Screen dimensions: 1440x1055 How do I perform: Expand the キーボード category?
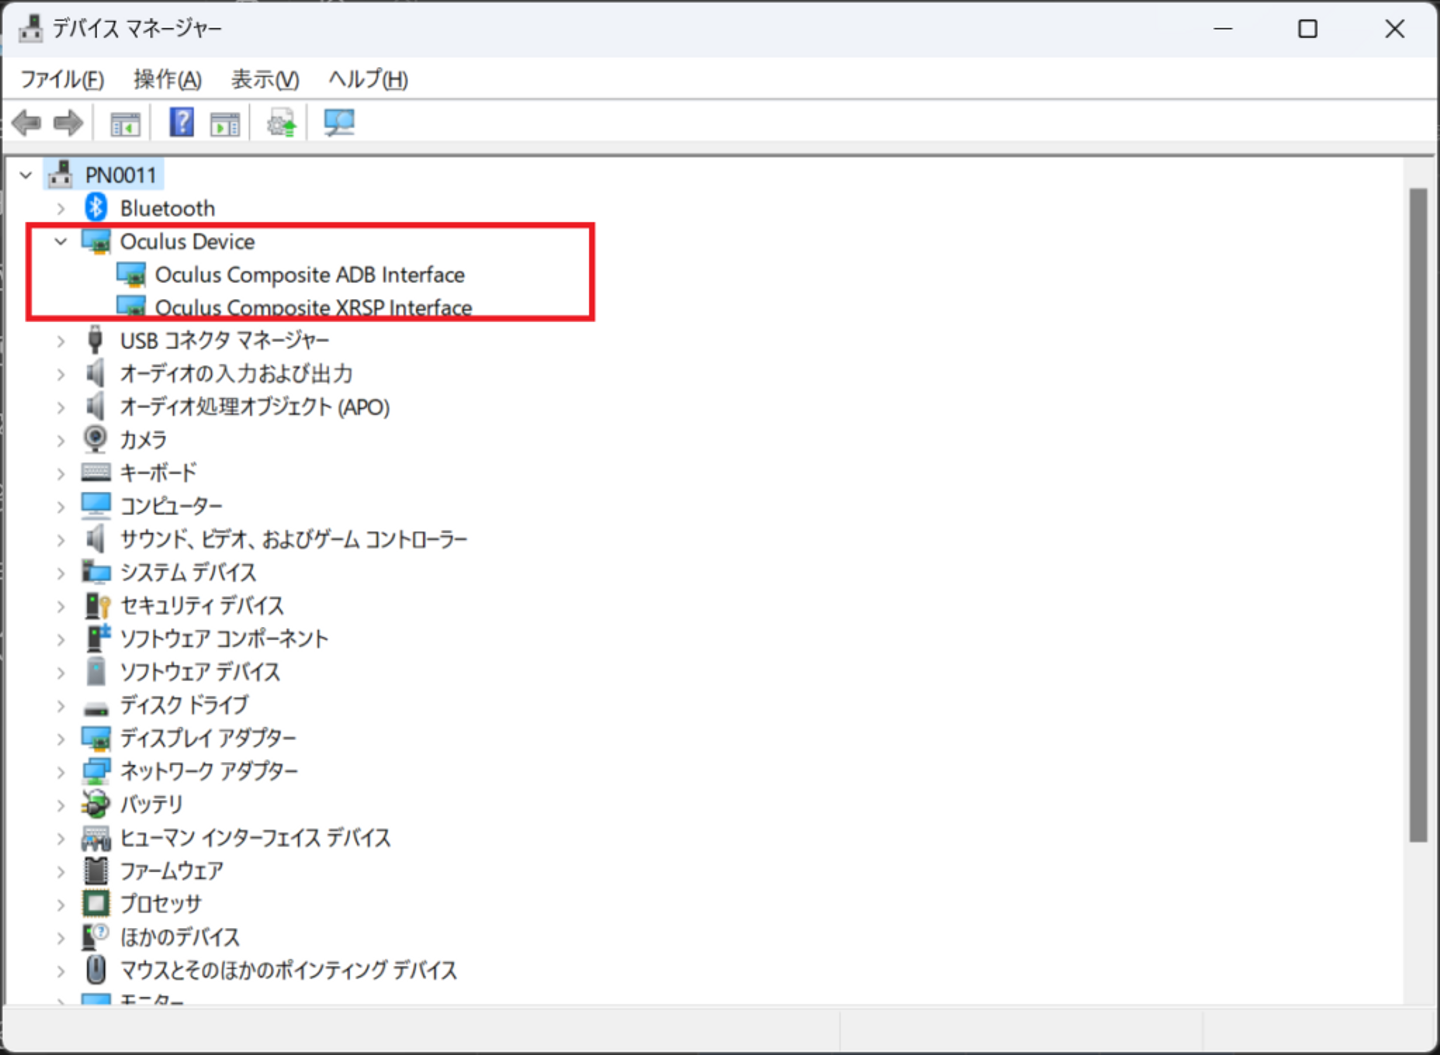(61, 473)
